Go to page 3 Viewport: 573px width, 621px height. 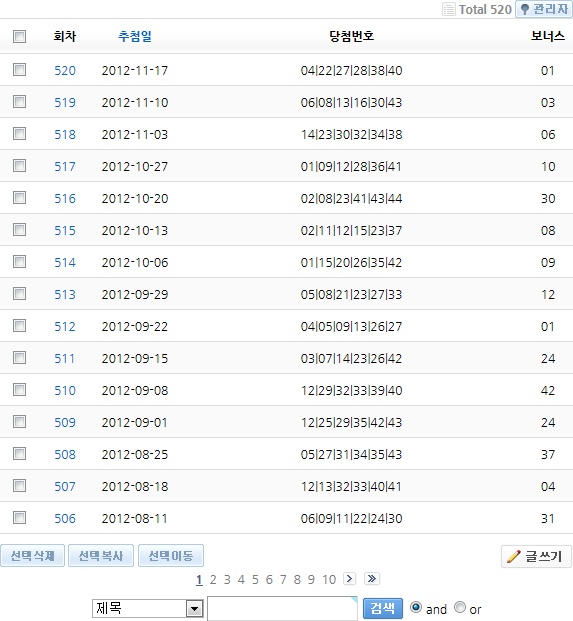click(227, 580)
